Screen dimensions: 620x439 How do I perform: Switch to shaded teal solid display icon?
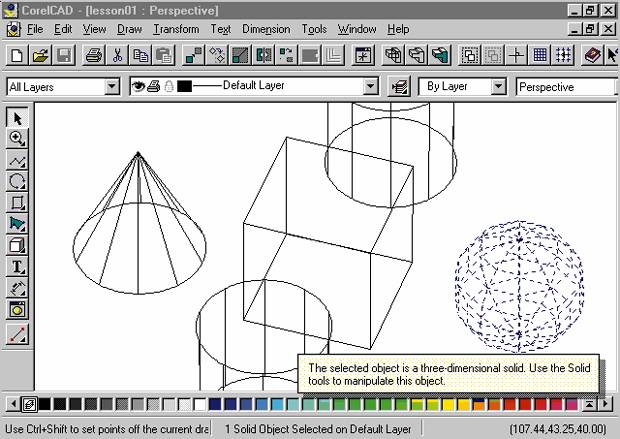click(440, 55)
